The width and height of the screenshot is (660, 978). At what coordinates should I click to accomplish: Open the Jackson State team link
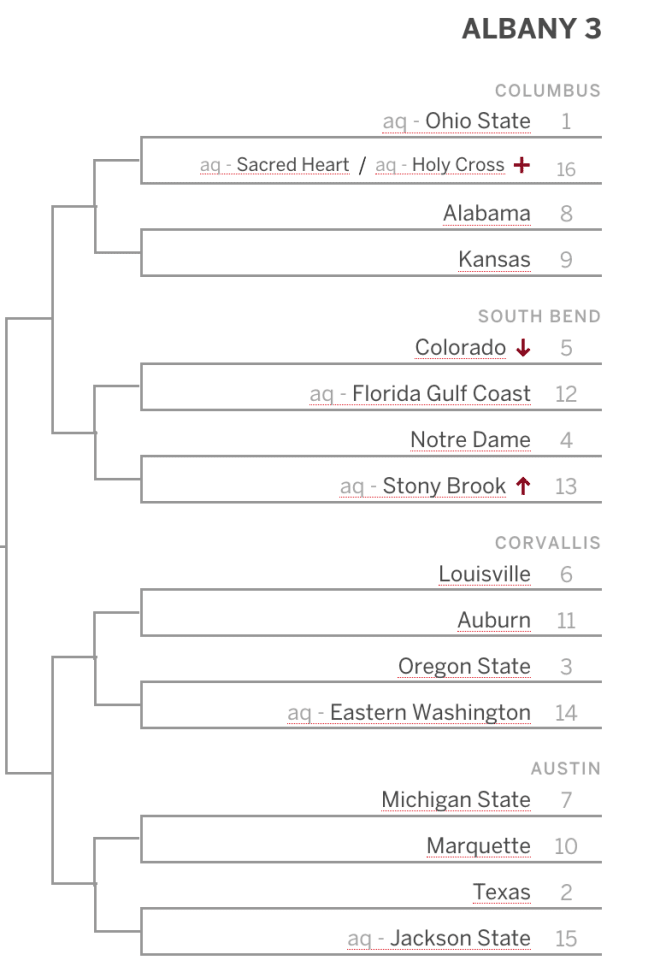tap(460, 938)
